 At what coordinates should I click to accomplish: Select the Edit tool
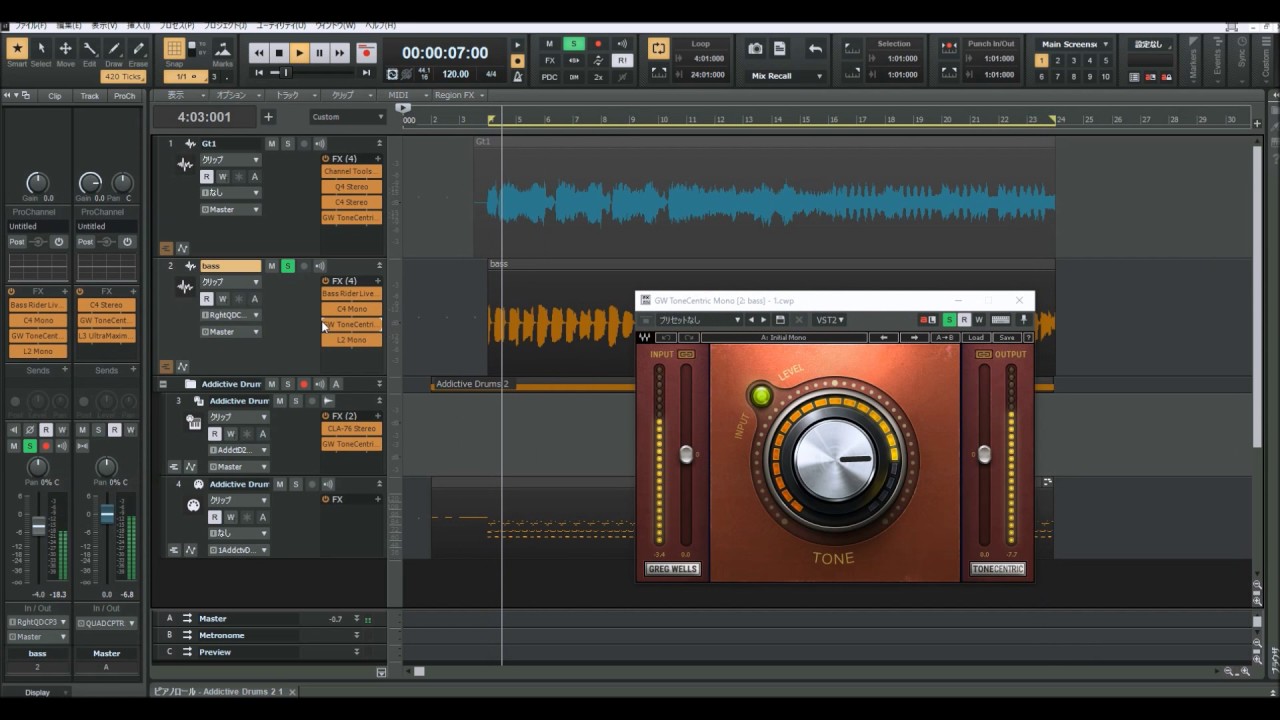pyautogui.click(x=90, y=49)
